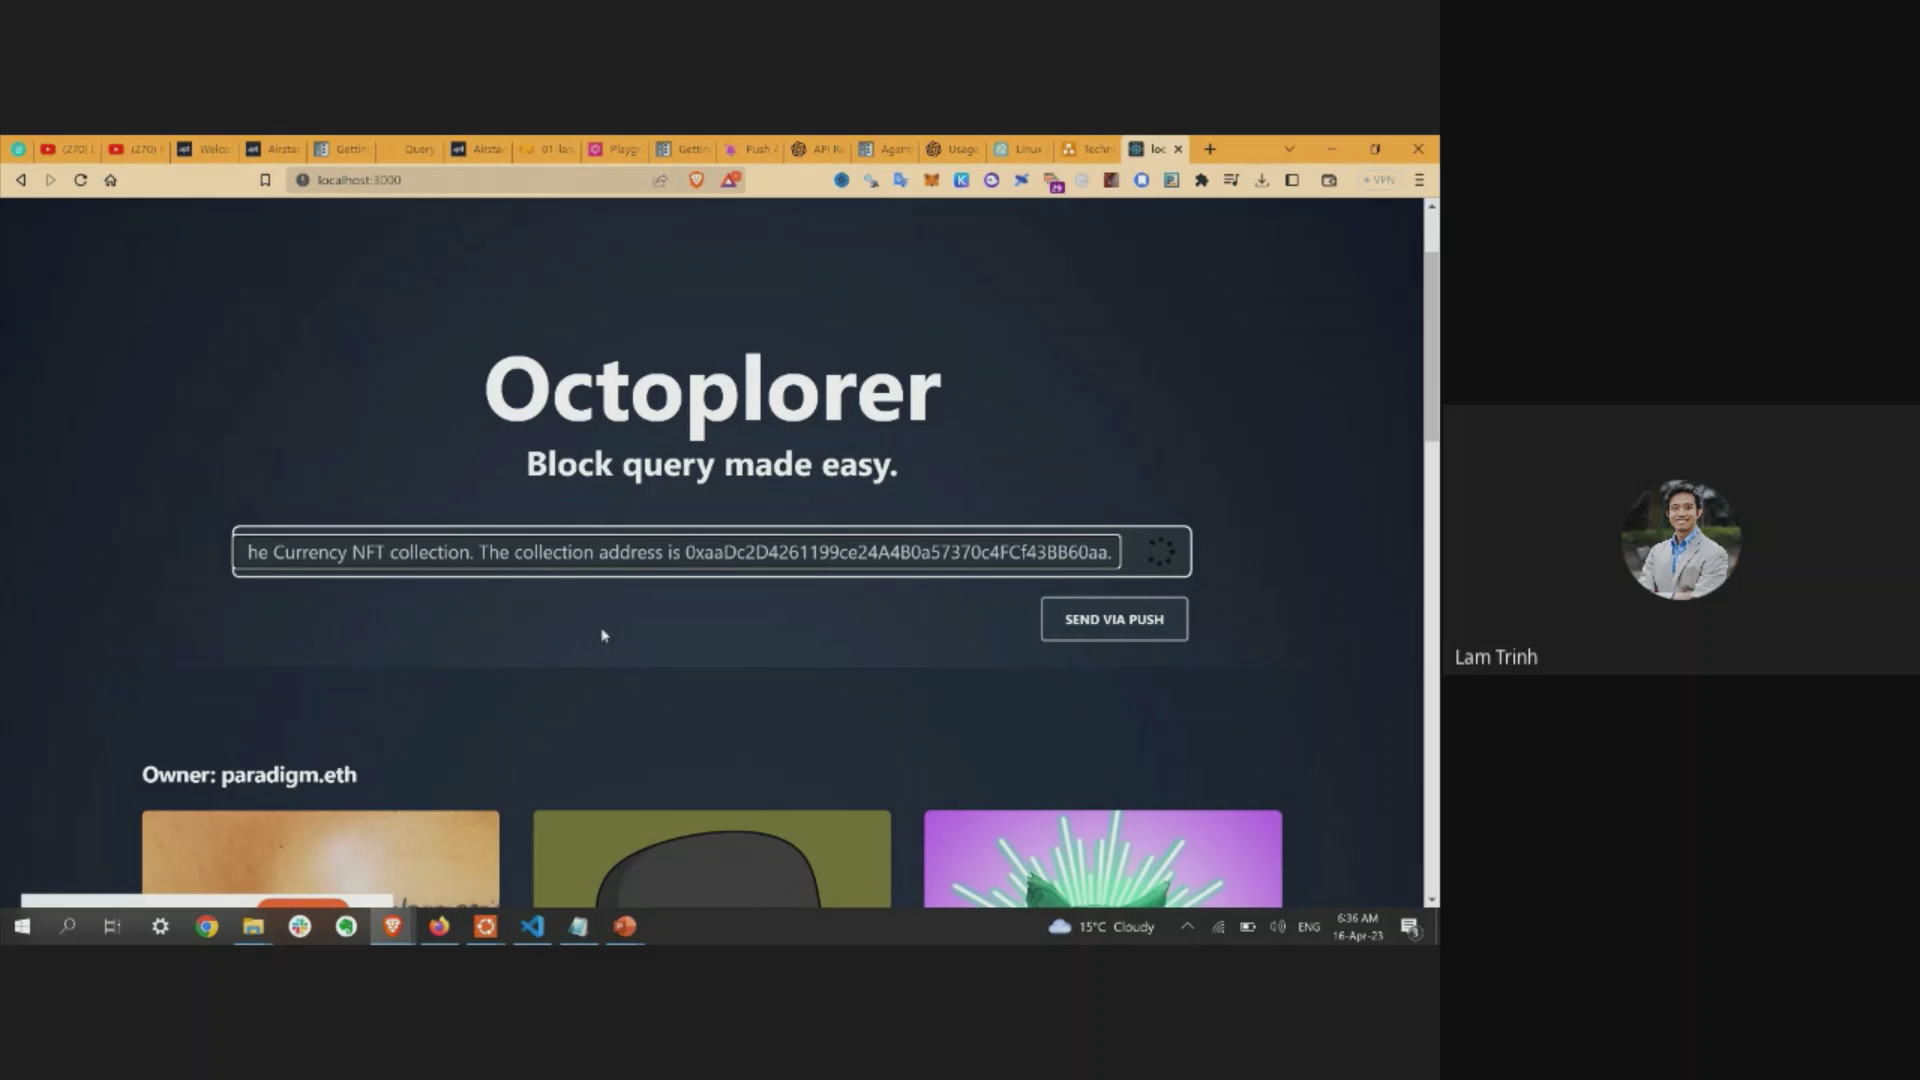Open the taskbar clock and date

(1358, 927)
